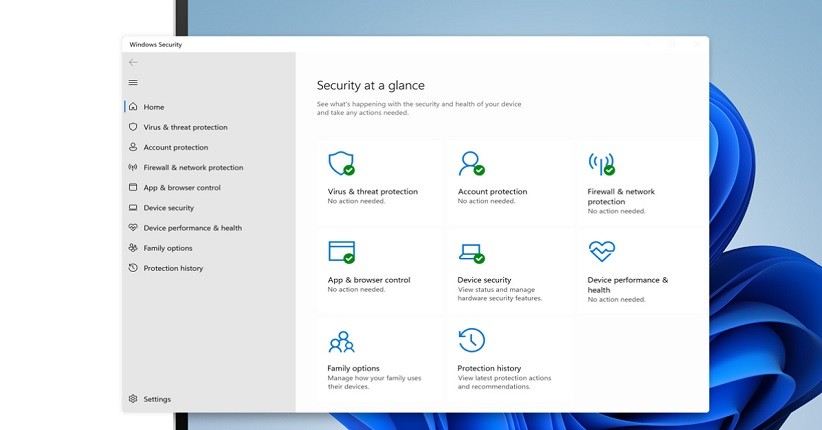Go to Account protection in sidebar
Viewport: 822px width, 430px height.
point(175,147)
